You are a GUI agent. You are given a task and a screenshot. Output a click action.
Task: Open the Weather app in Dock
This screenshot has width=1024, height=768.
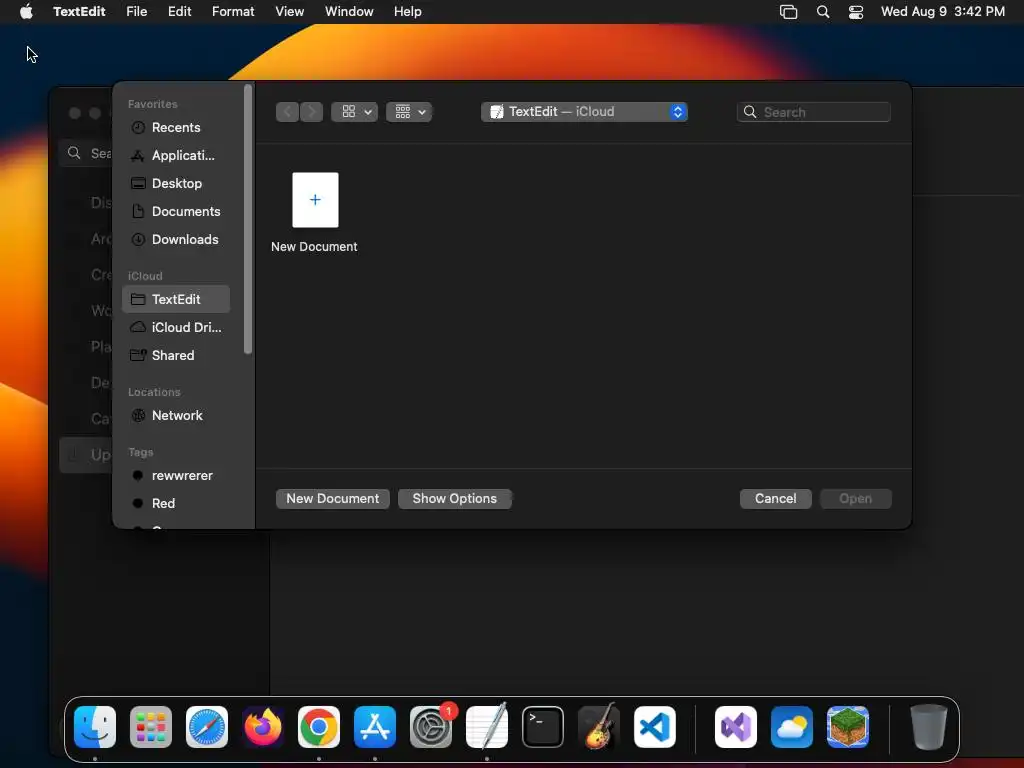click(792, 727)
